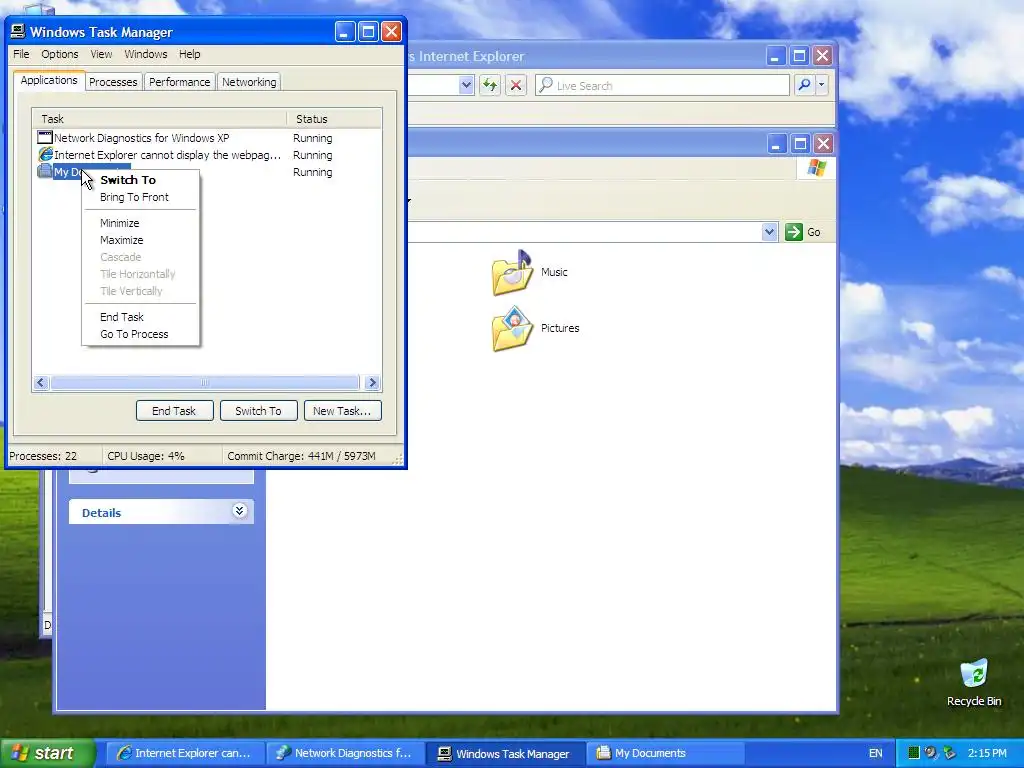Viewport: 1024px width, 768px height.
Task: Choose End Task in context menu
Action: pos(121,317)
